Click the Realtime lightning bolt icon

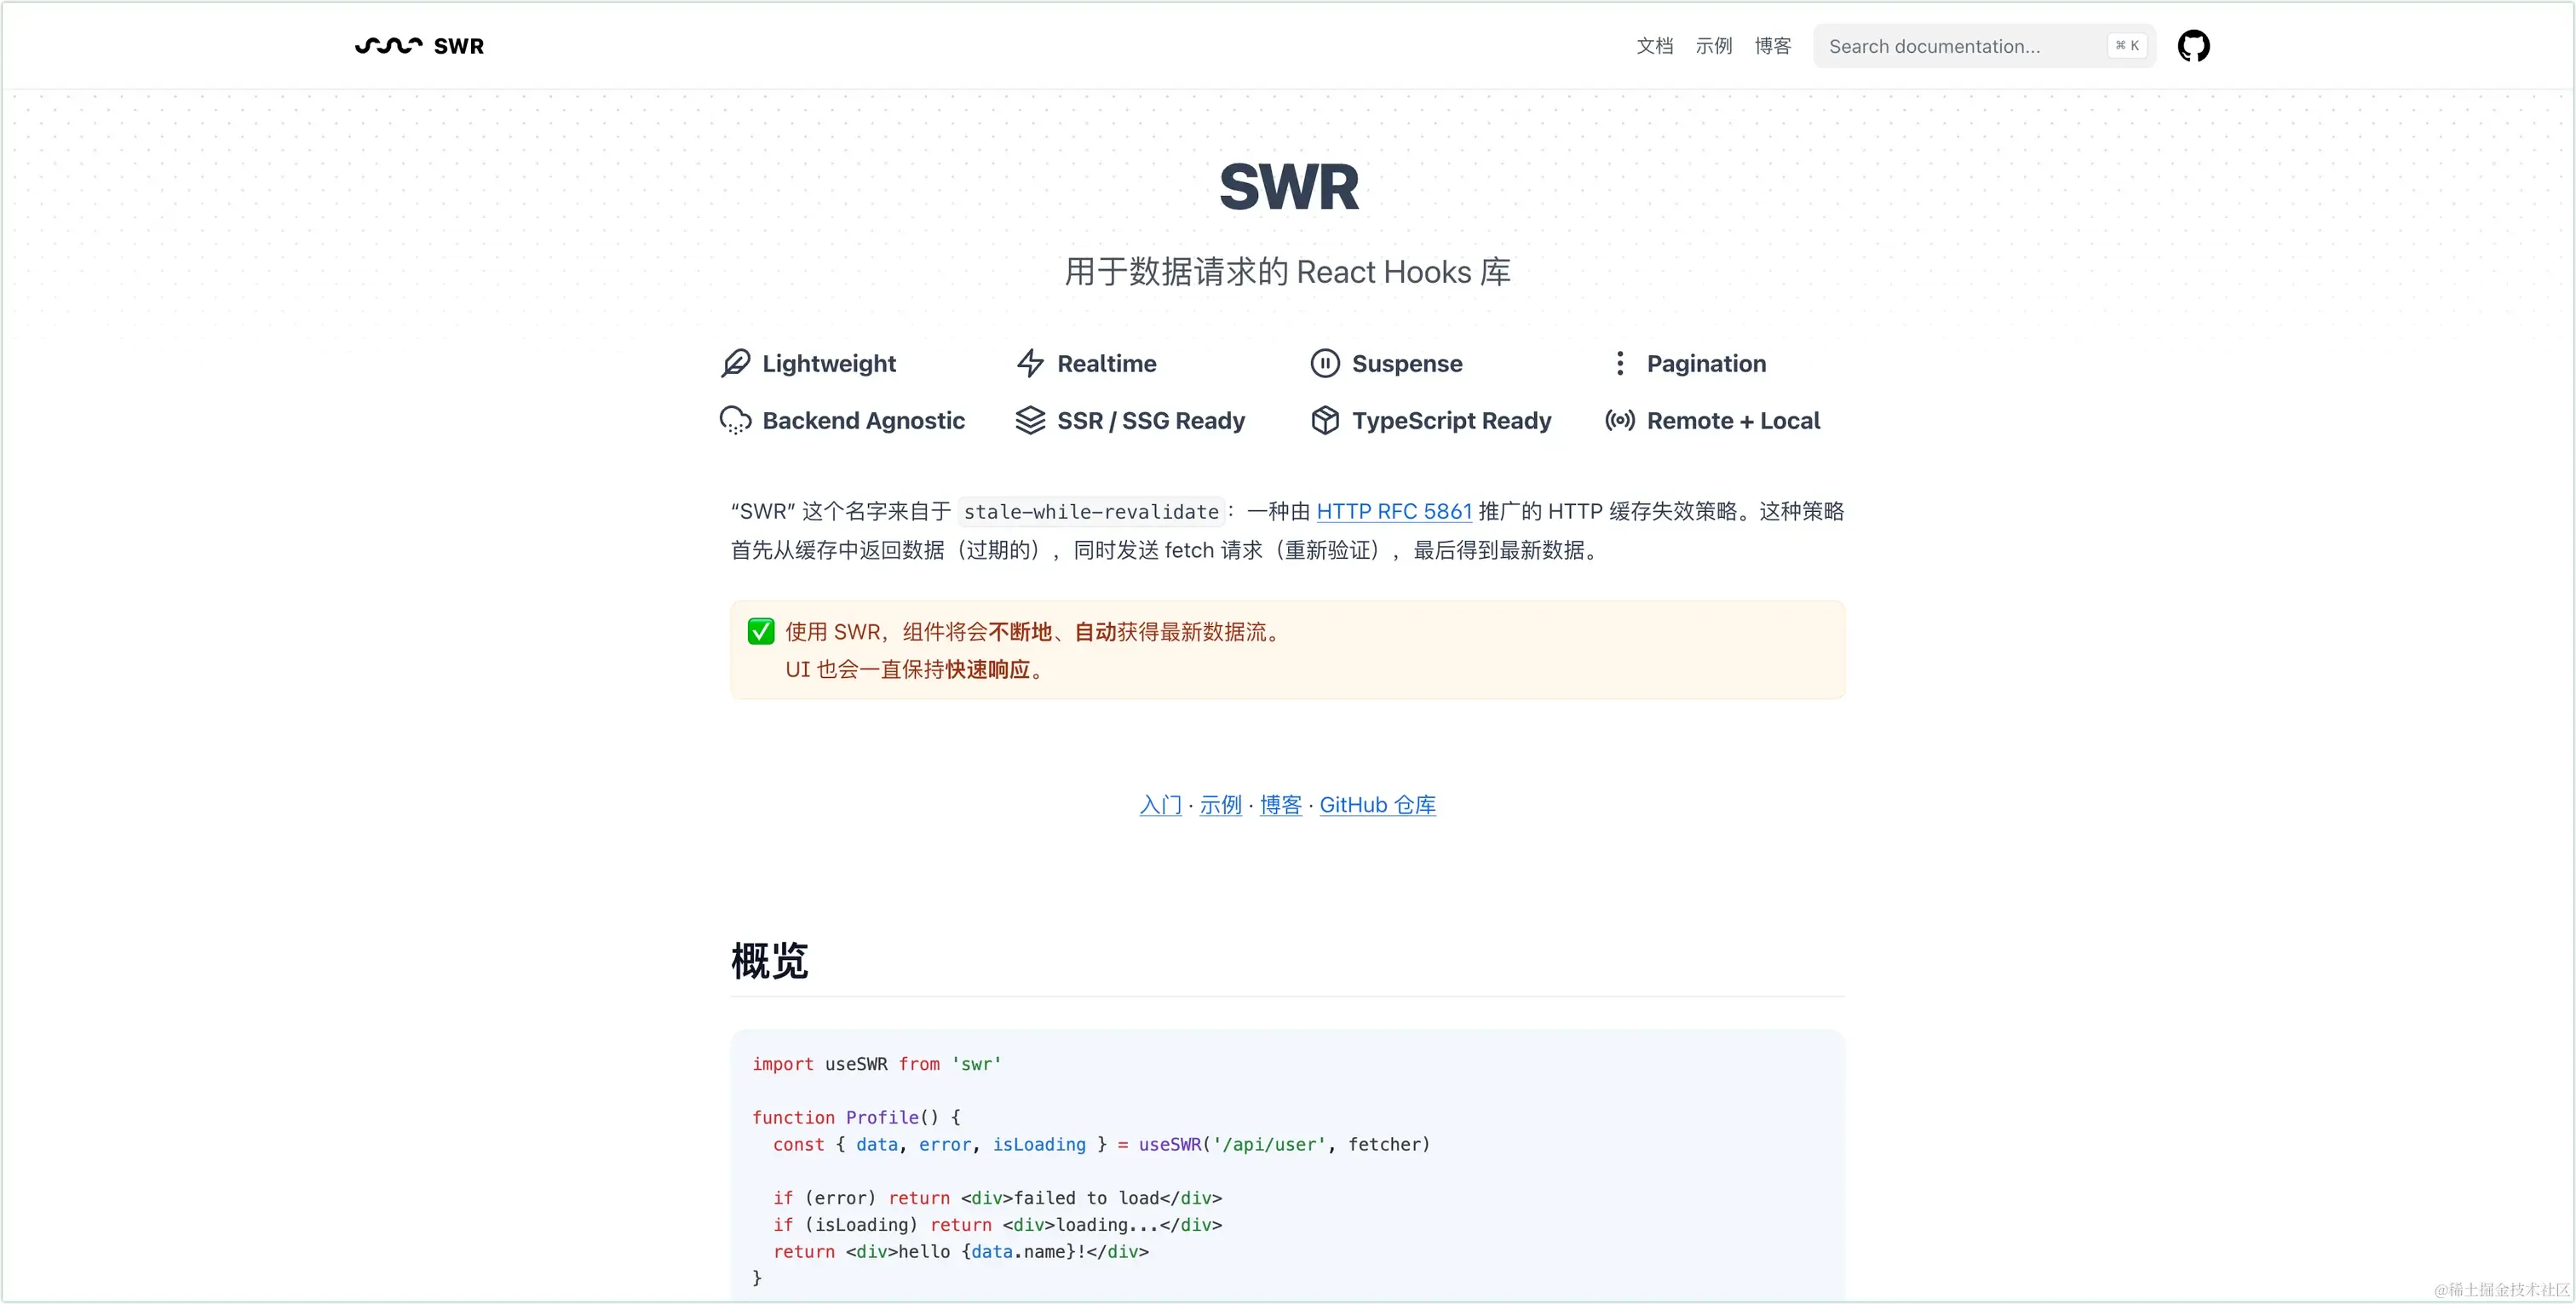click(x=1030, y=363)
